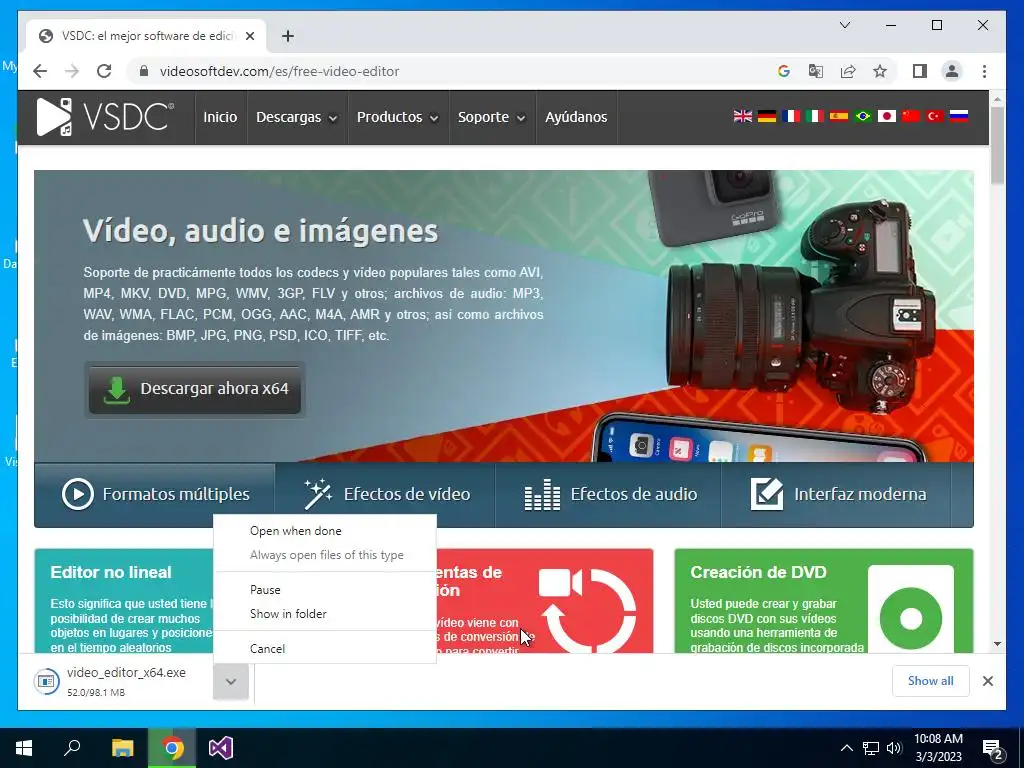Open a new tab with the plus button
The height and width of the screenshot is (768, 1024).
(288, 36)
